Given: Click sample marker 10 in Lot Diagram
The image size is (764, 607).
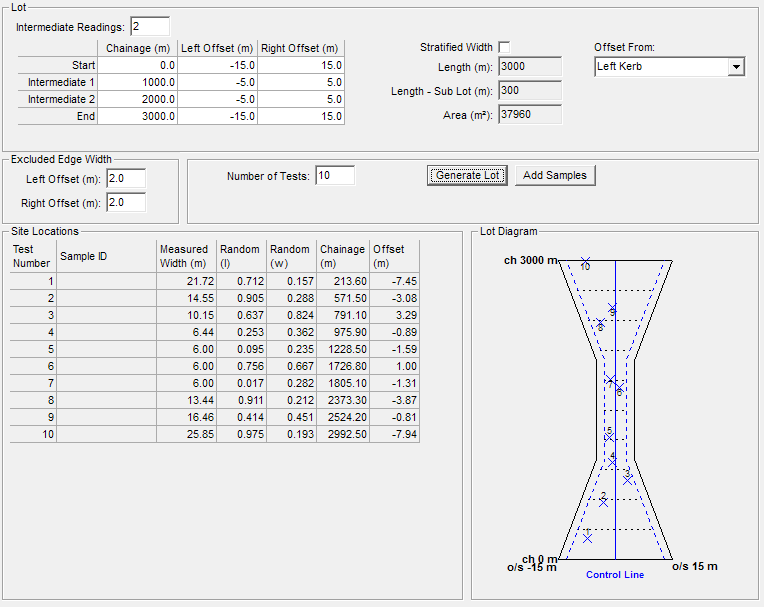Looking at the screenshot, I should point(585,262).
